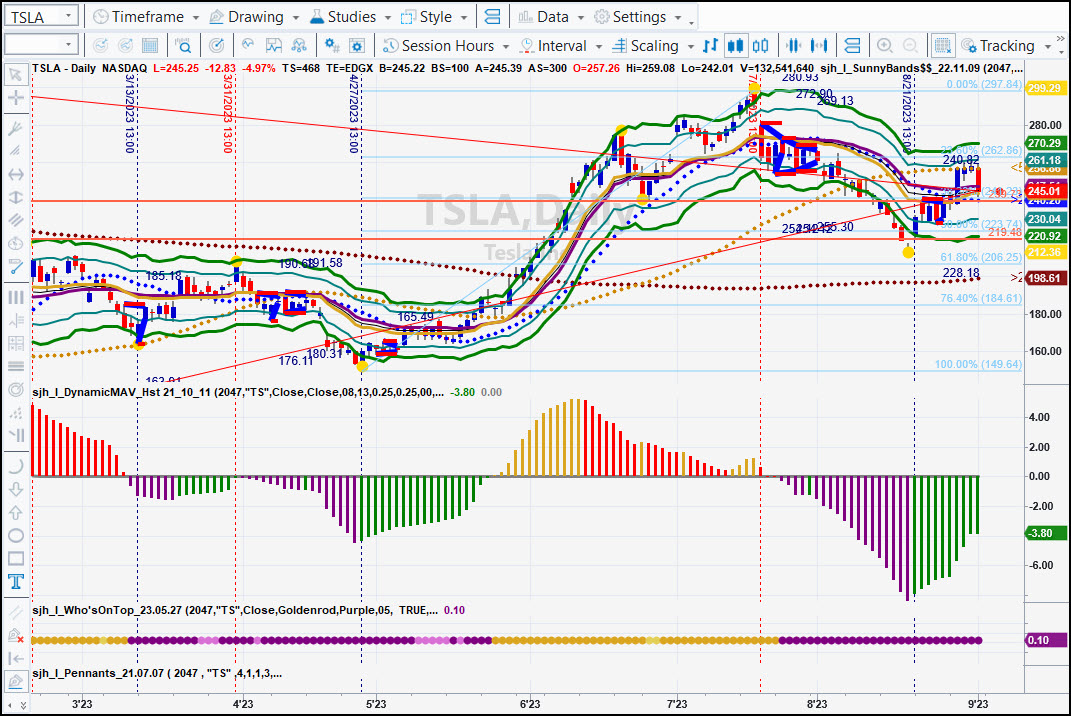The height and width of the screenshot is (716, 1071).
Task: Open the Timeframe menu
Action: [146, 16]
